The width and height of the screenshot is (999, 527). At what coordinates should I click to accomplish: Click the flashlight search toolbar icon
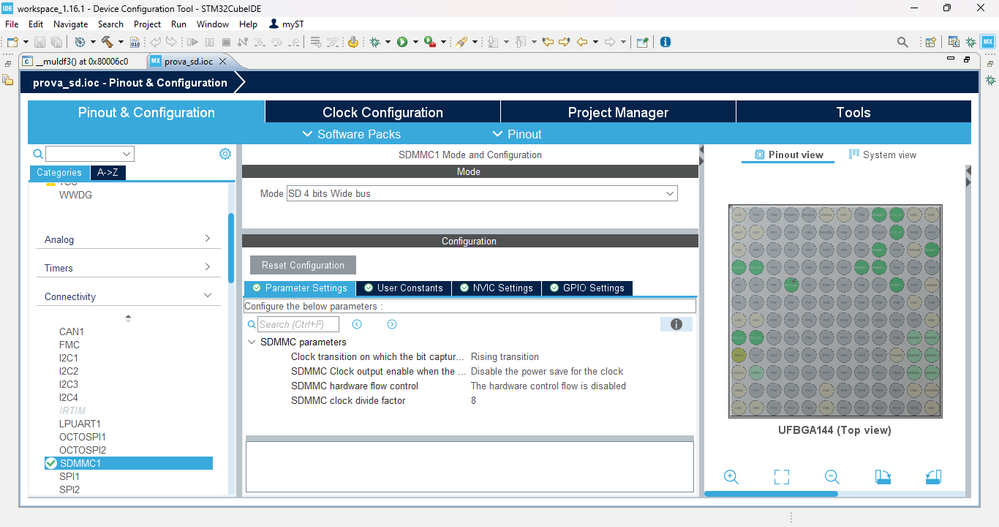461,42
